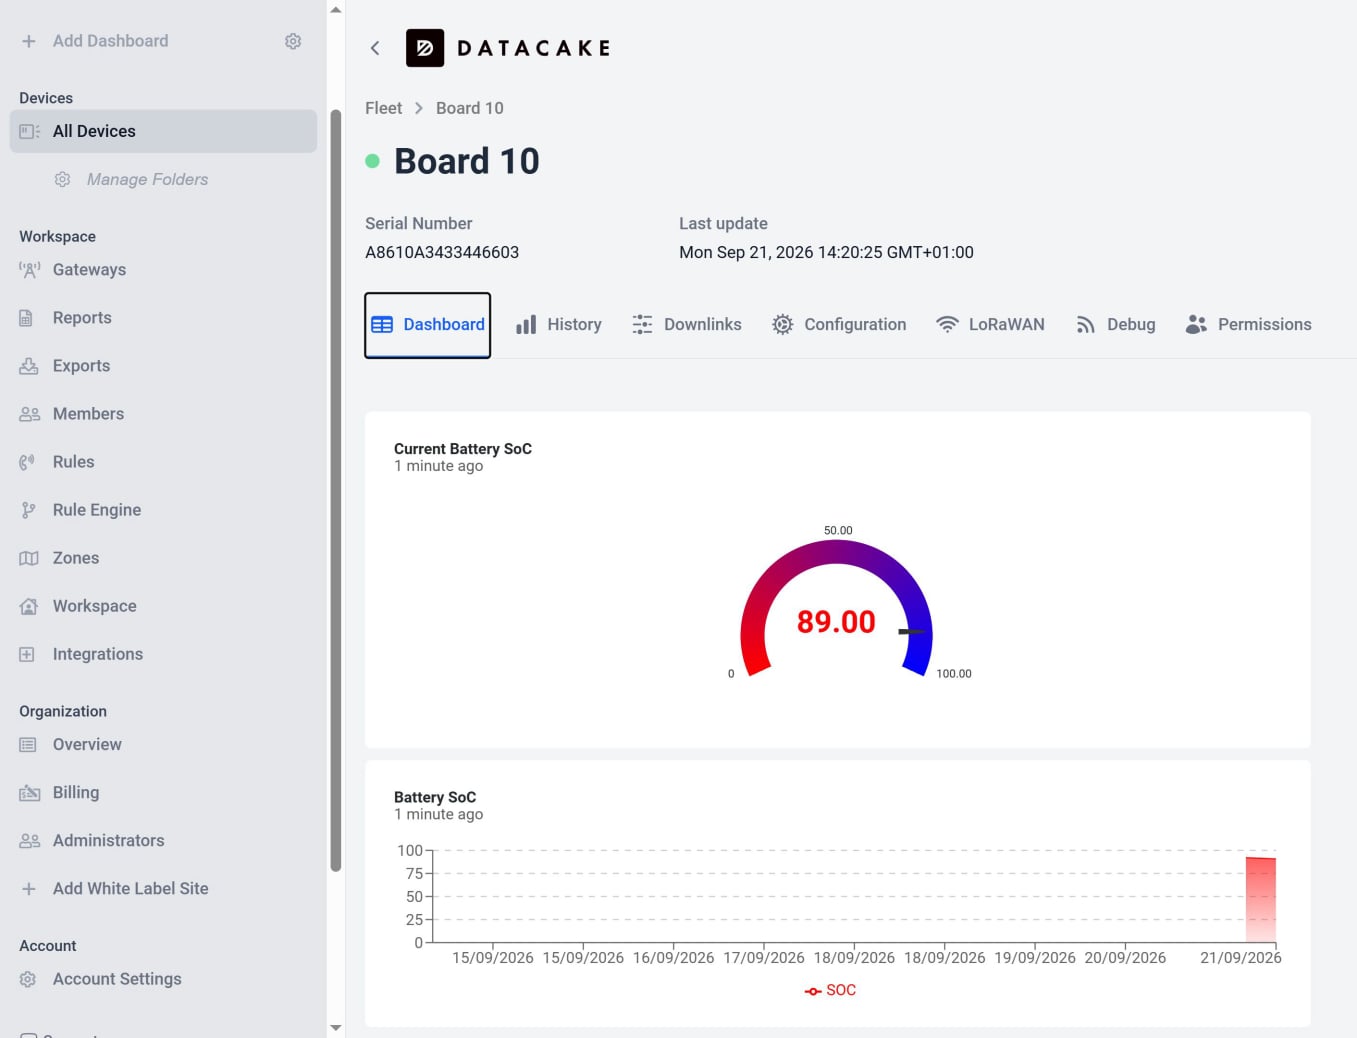Click the Integrations plus-box icon
1357x1038 pixels.
click(27, 654)
